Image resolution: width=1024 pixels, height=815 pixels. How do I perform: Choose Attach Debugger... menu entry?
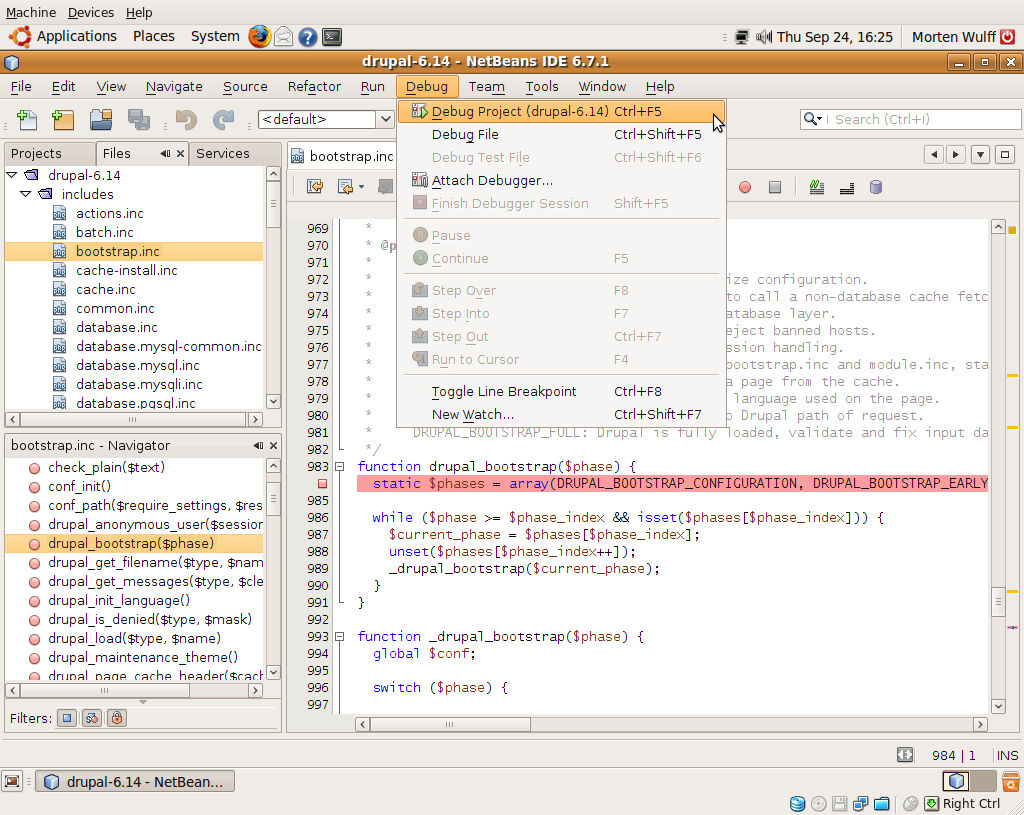coord(561,180)
